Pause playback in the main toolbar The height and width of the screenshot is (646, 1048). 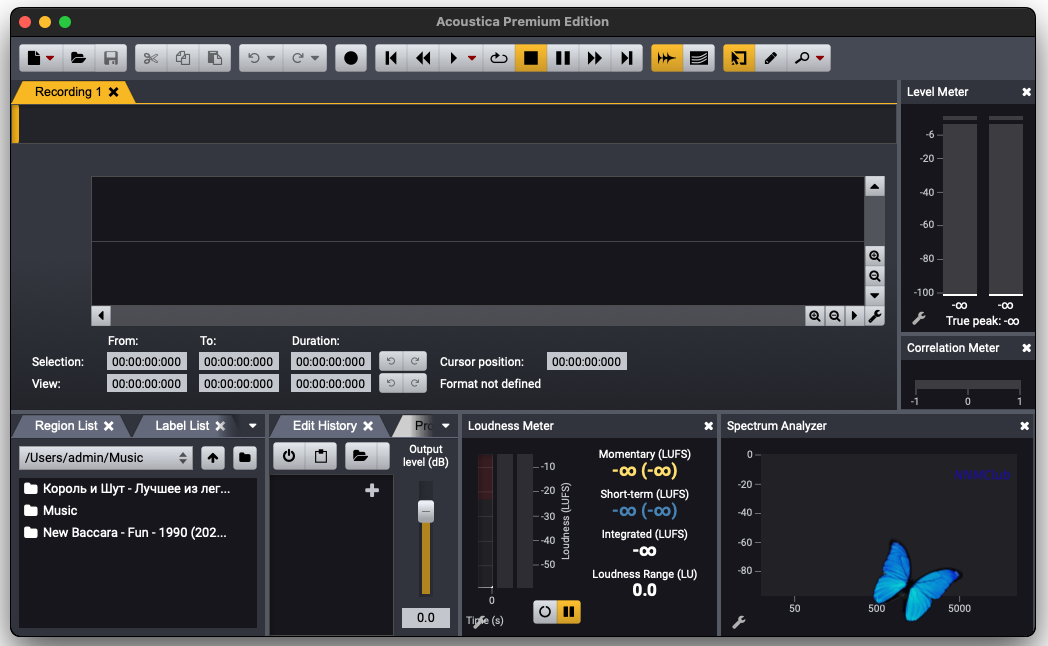tap(563, 58)
